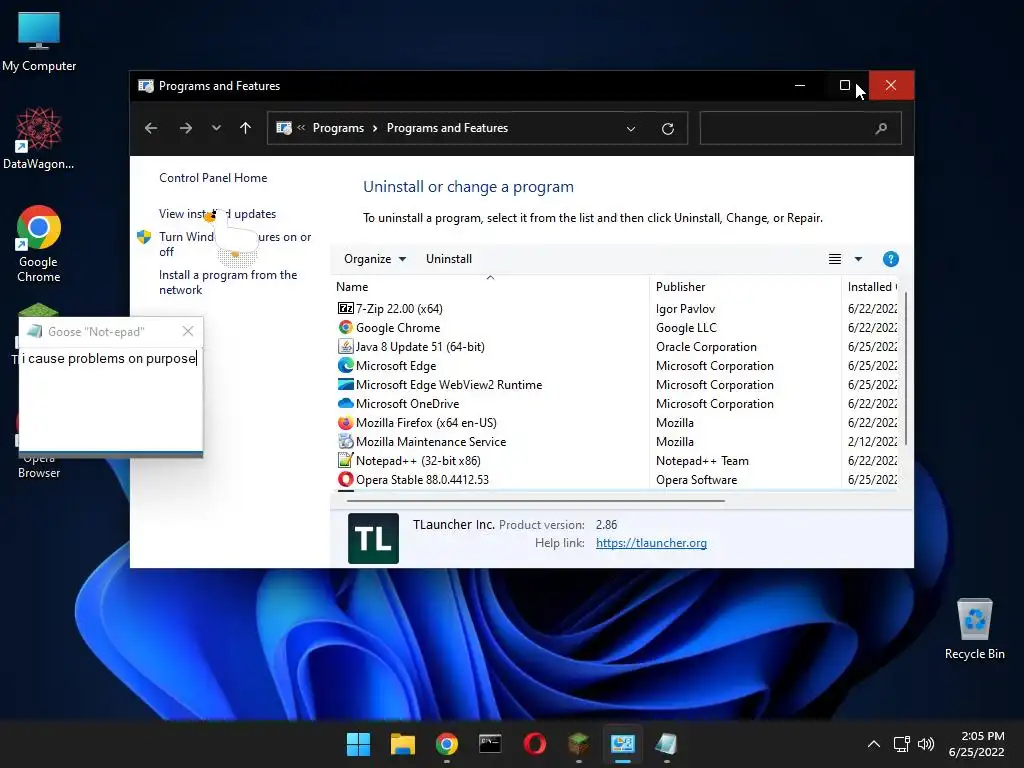This screenshot has width=1024, height=768.
Task: Click publisher Google LLC cell
Action: point(686,328)
